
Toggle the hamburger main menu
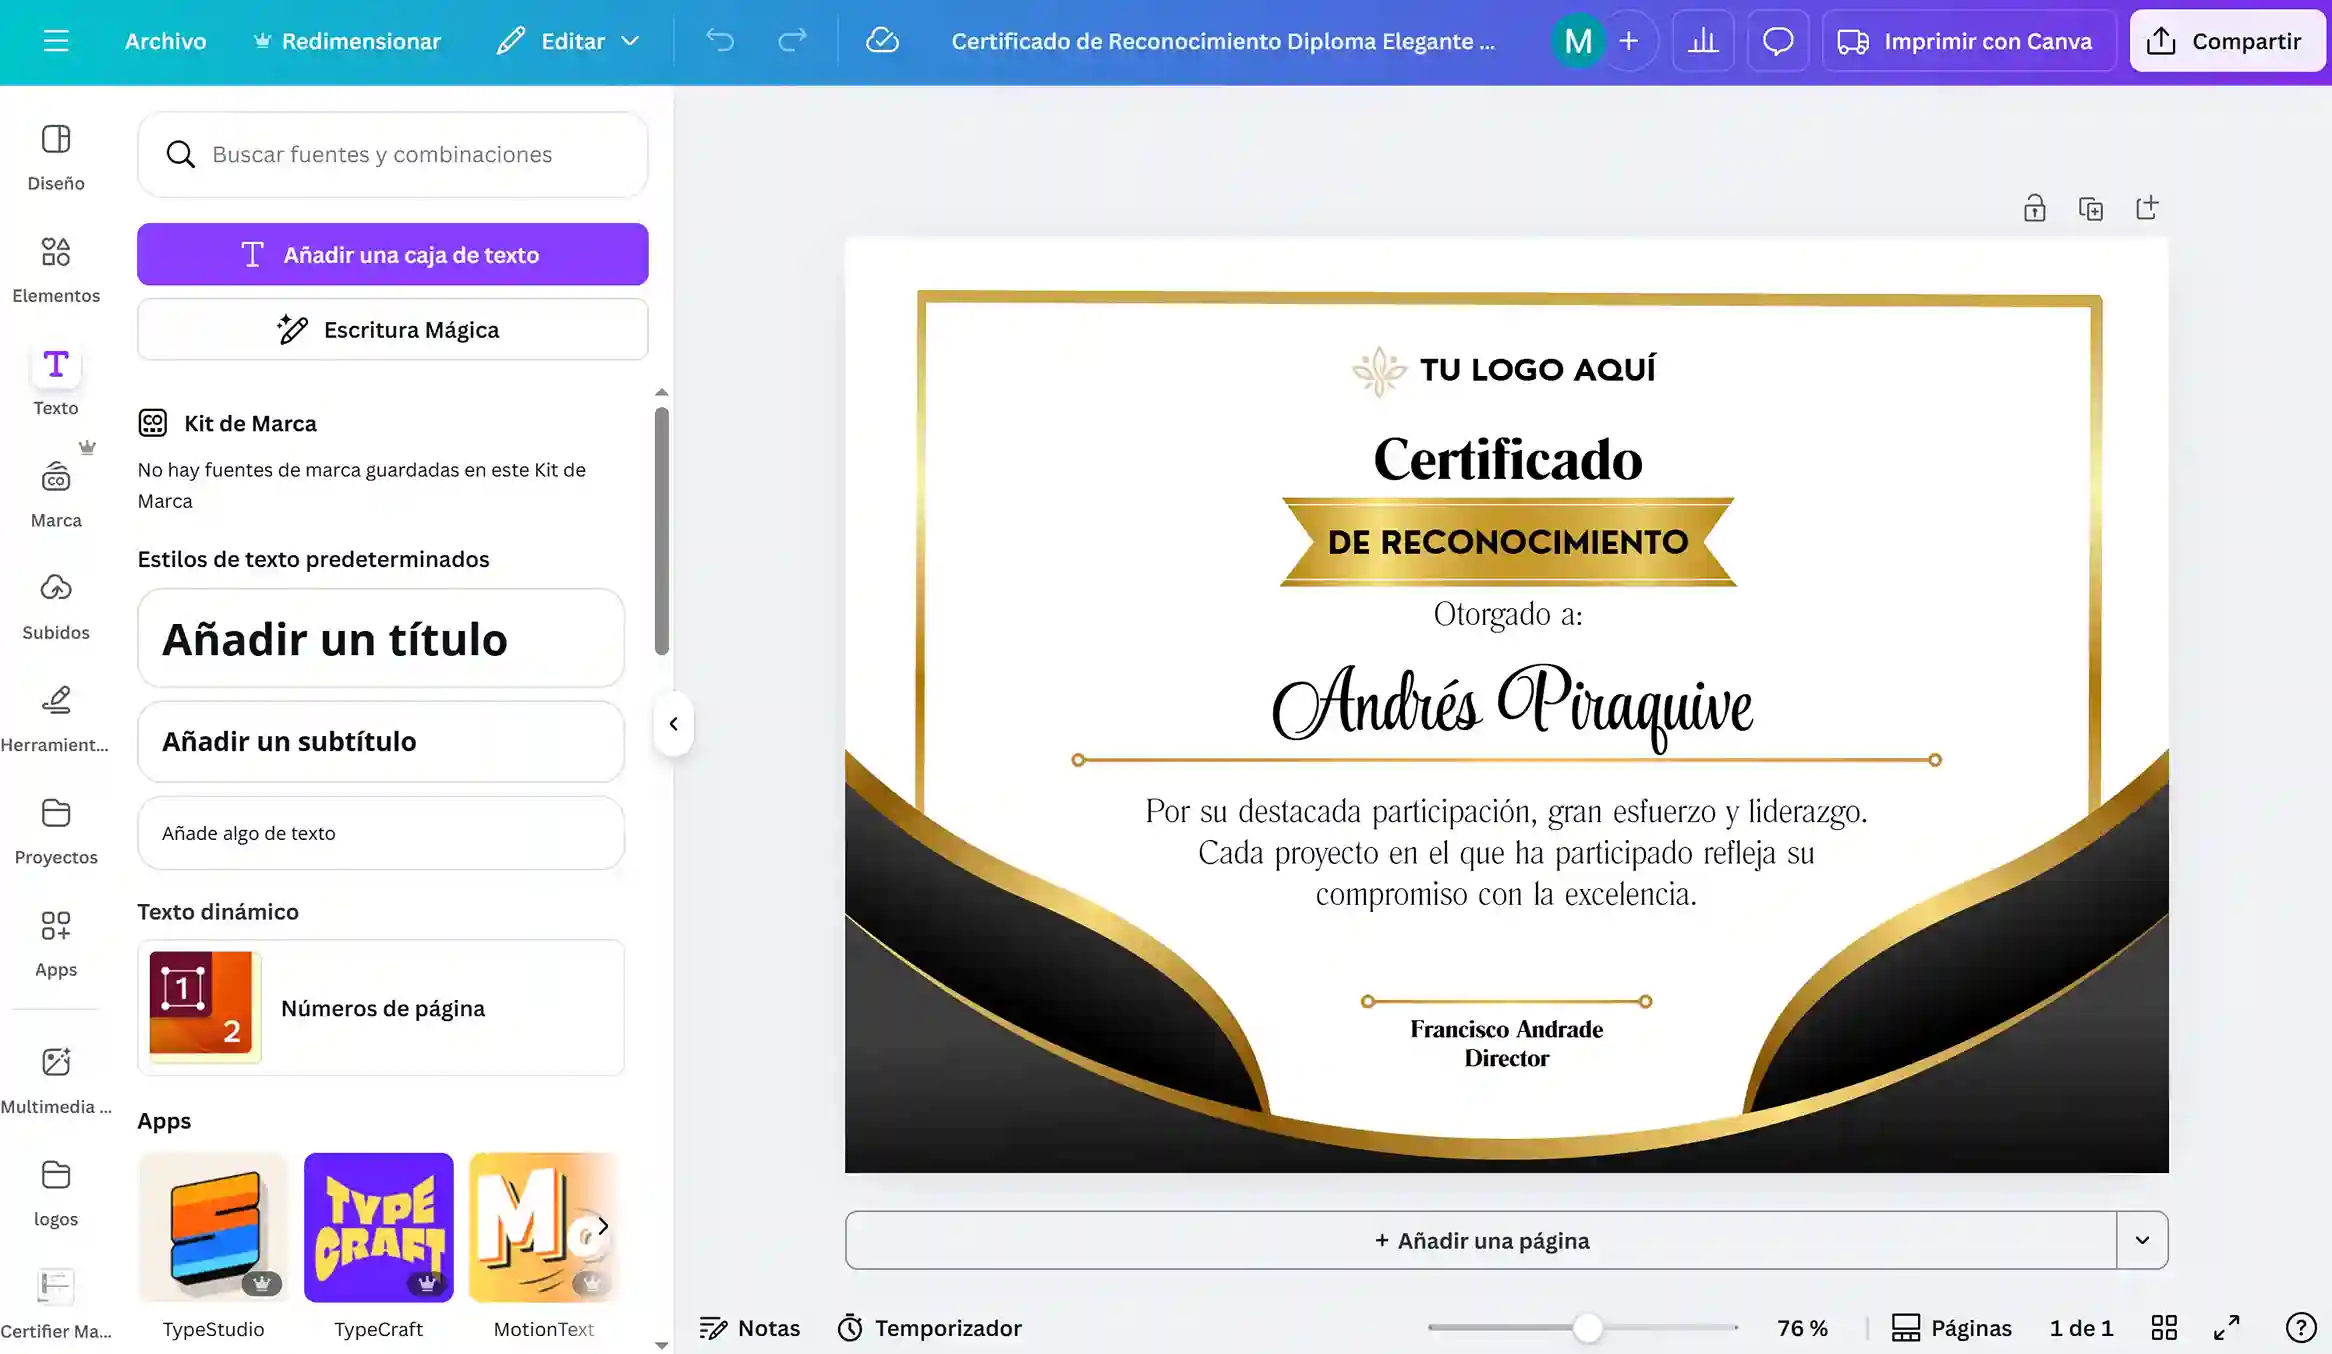click(56, 41)
